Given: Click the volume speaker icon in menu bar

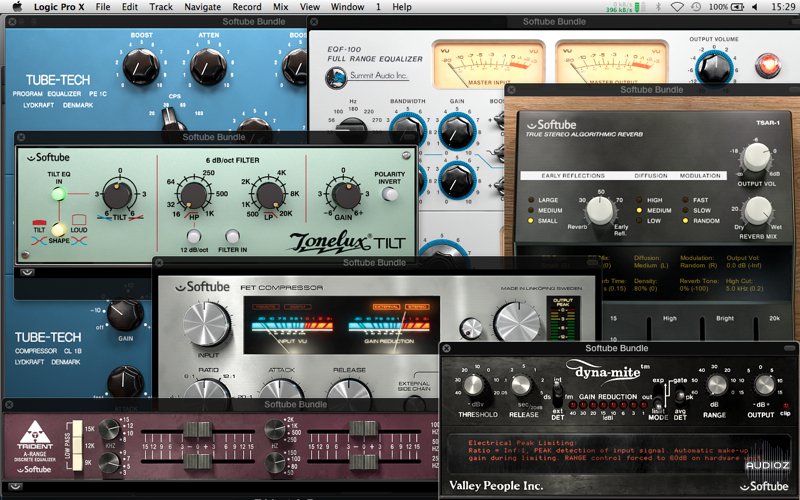Looking at the screenshot, I should pyautogui.click(x=755, y=7).
